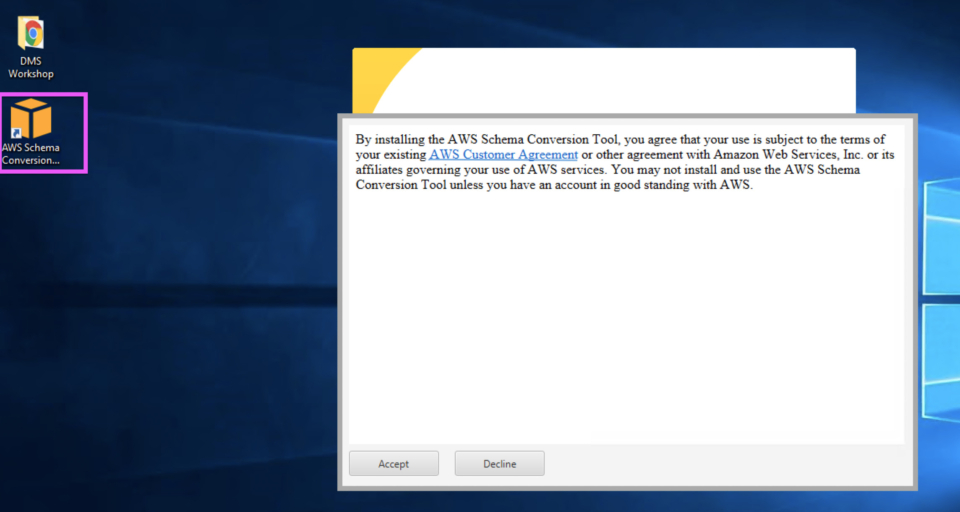Open the AWS Customer Agreement link
The width and height of the screenshot is (960, 512).
tap(503, 155)
